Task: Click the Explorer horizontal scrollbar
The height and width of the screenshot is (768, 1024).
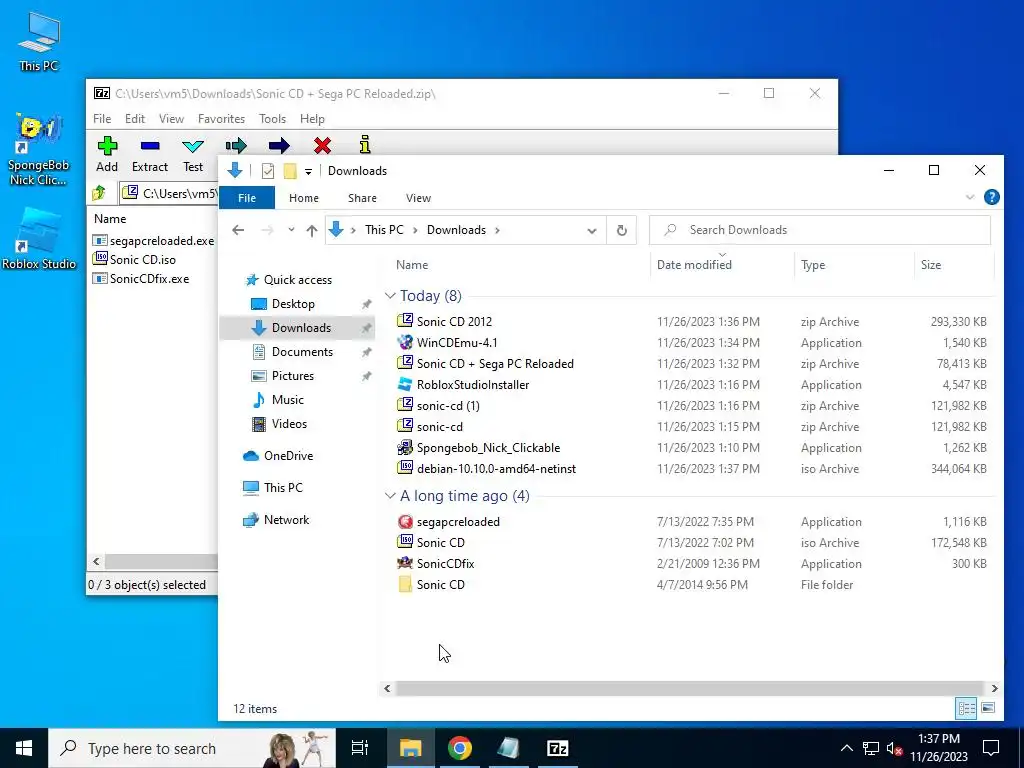Action: tap(689, 688)
